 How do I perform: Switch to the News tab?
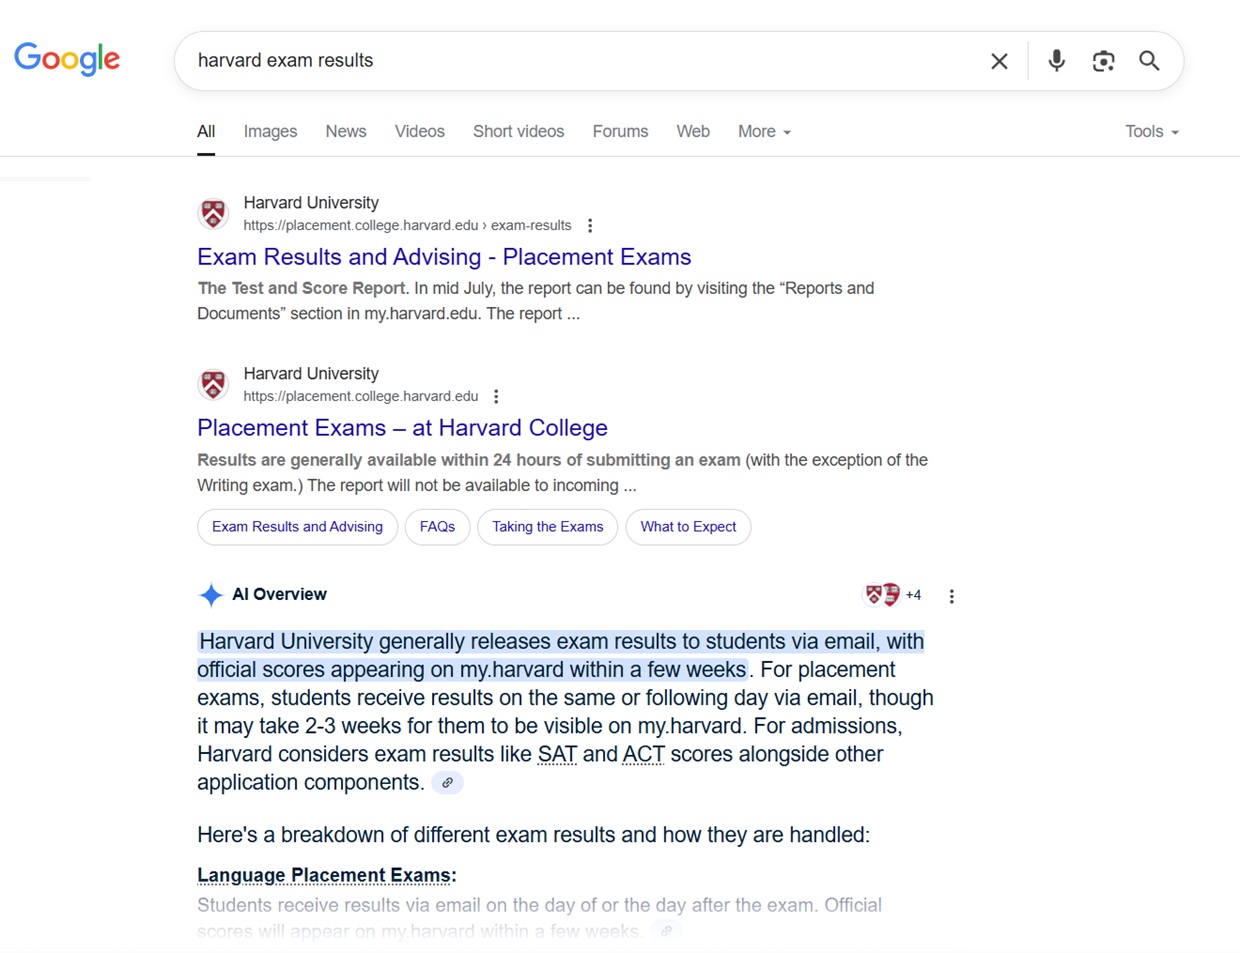(346, 132)
